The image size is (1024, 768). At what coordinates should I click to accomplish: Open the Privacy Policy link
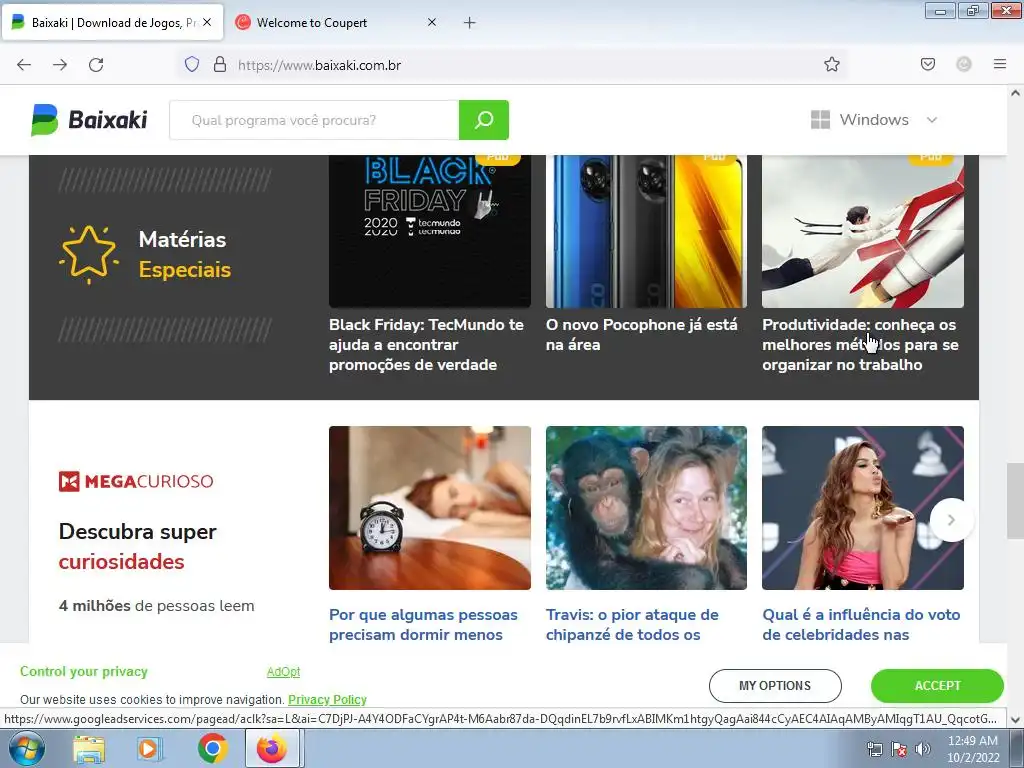pos(327,699)
